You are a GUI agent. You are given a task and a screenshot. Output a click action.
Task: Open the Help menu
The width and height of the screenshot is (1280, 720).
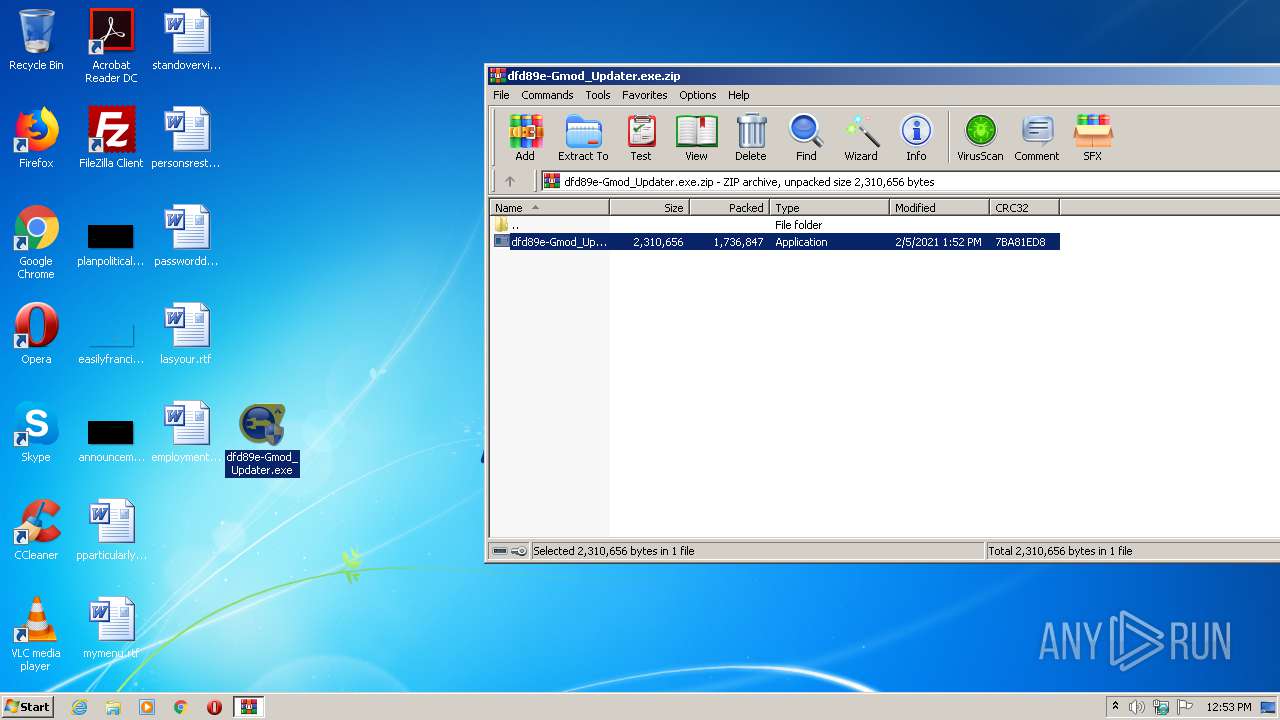coord(739,95)
